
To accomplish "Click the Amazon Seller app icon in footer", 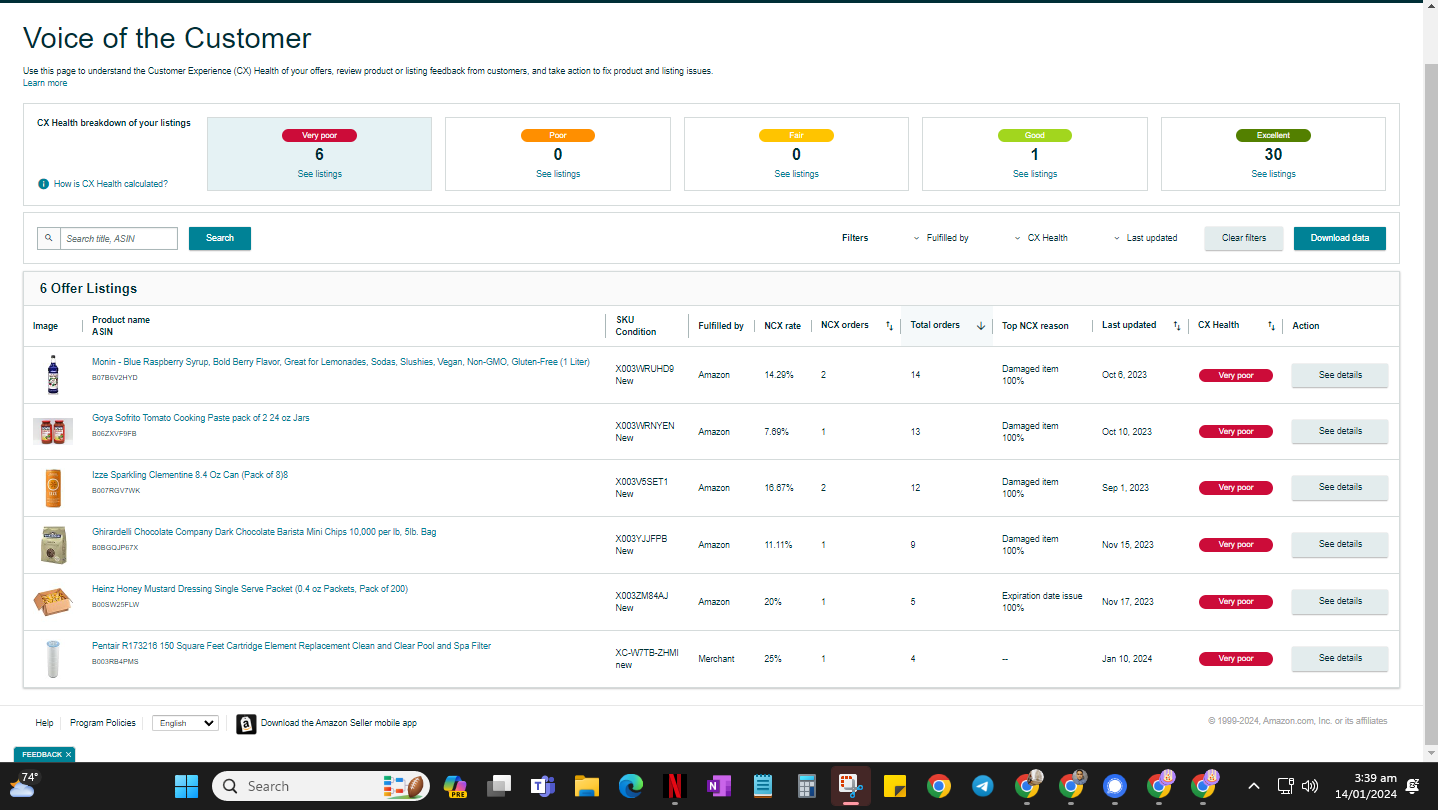I will 246,724.
